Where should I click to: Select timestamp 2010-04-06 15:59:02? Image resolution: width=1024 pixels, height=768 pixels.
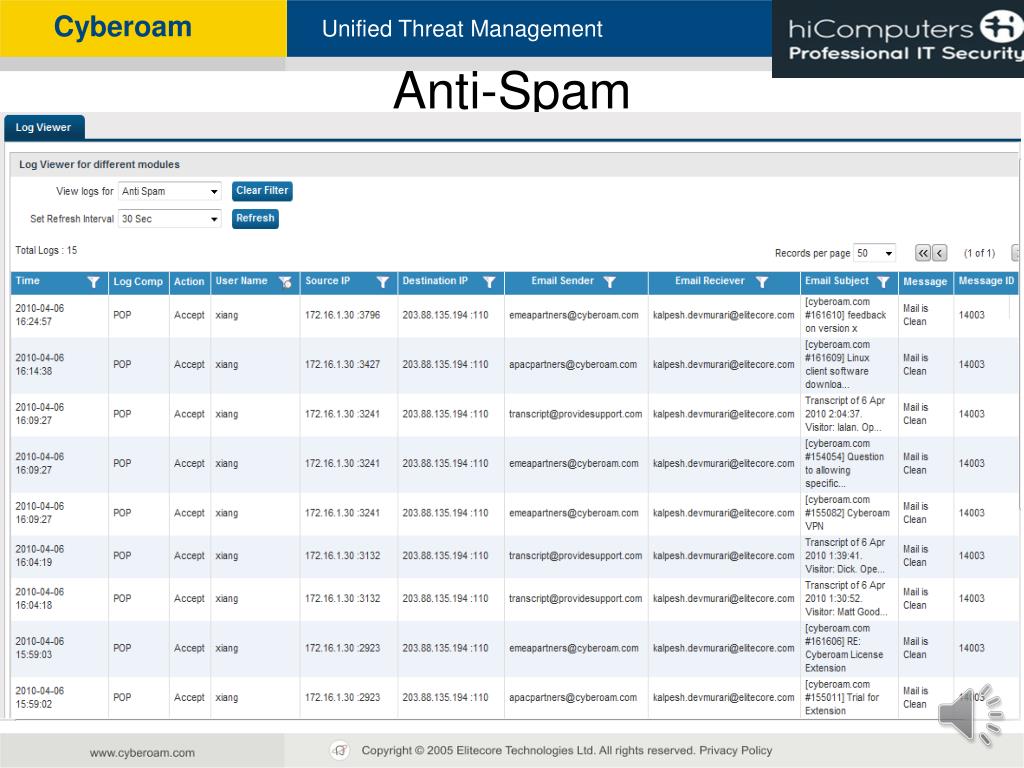[x=40, y=697]
